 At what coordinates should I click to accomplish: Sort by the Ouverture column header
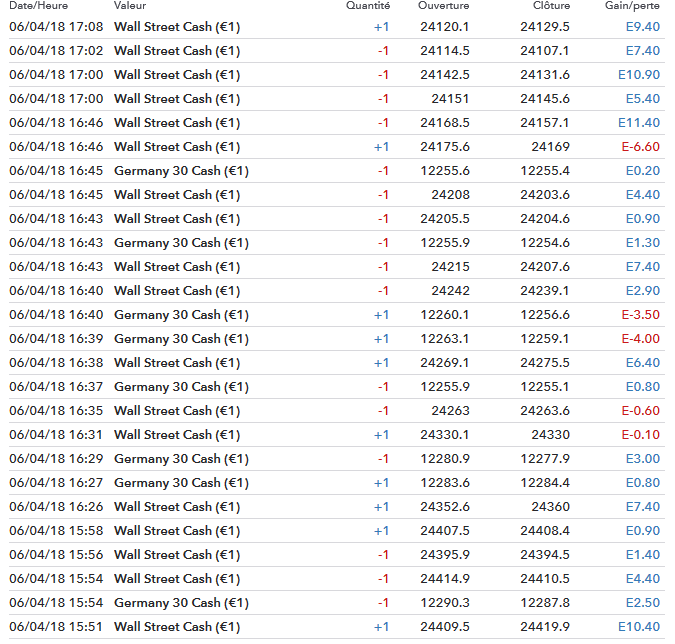tap(443, 6)
